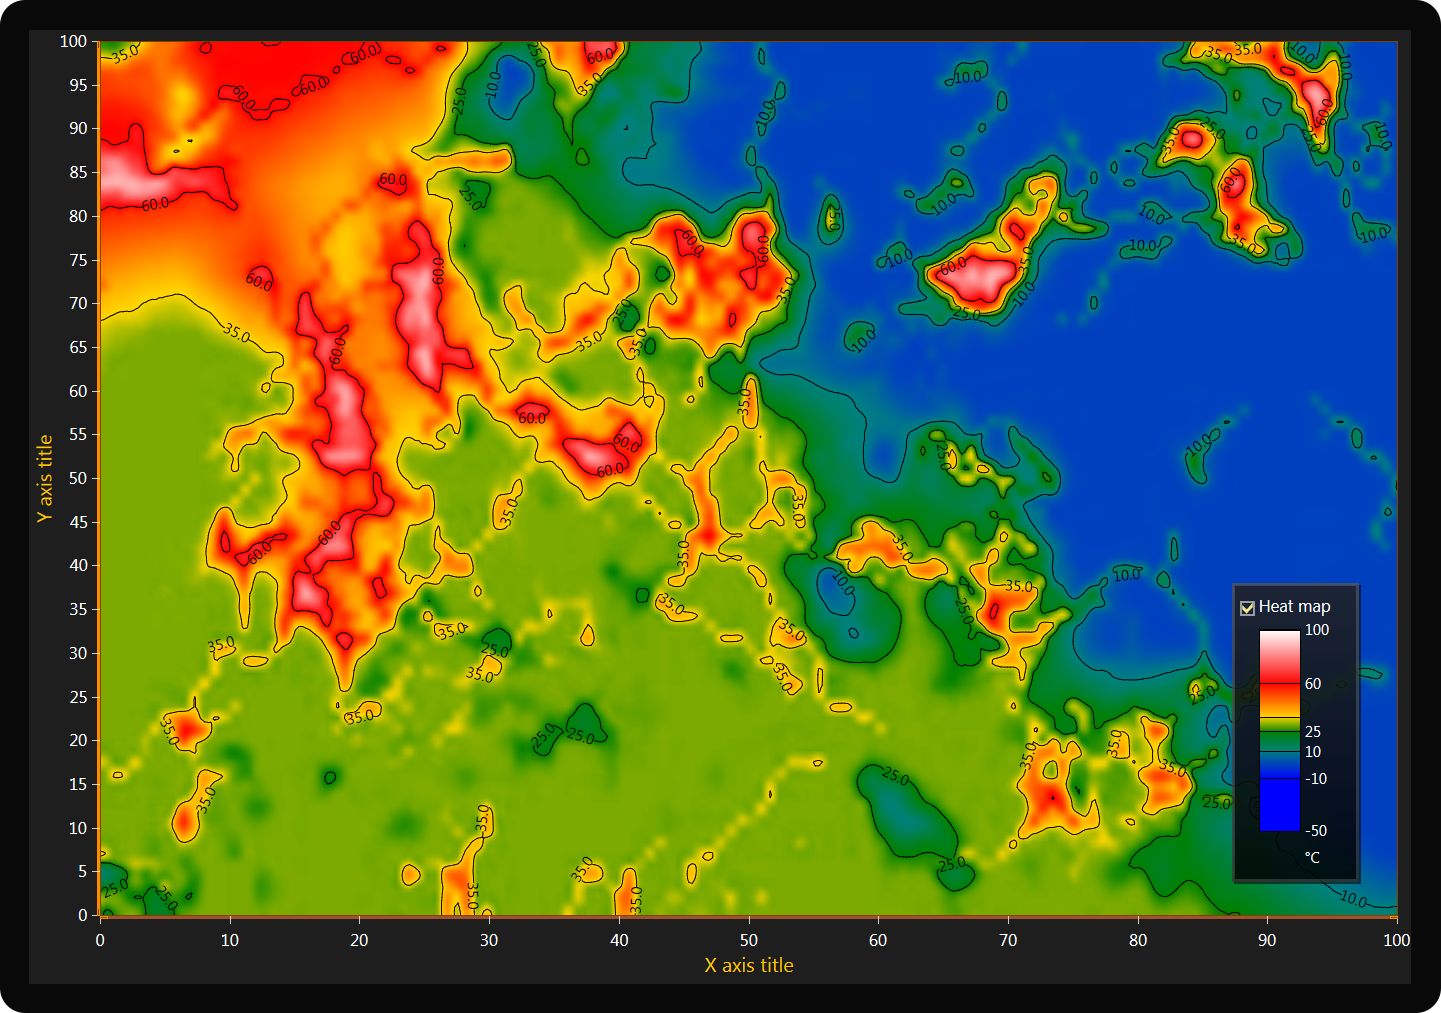Click the Y axis tick label 75
The height and width of the screenshot is (1013, 1441).
(78, 260)
